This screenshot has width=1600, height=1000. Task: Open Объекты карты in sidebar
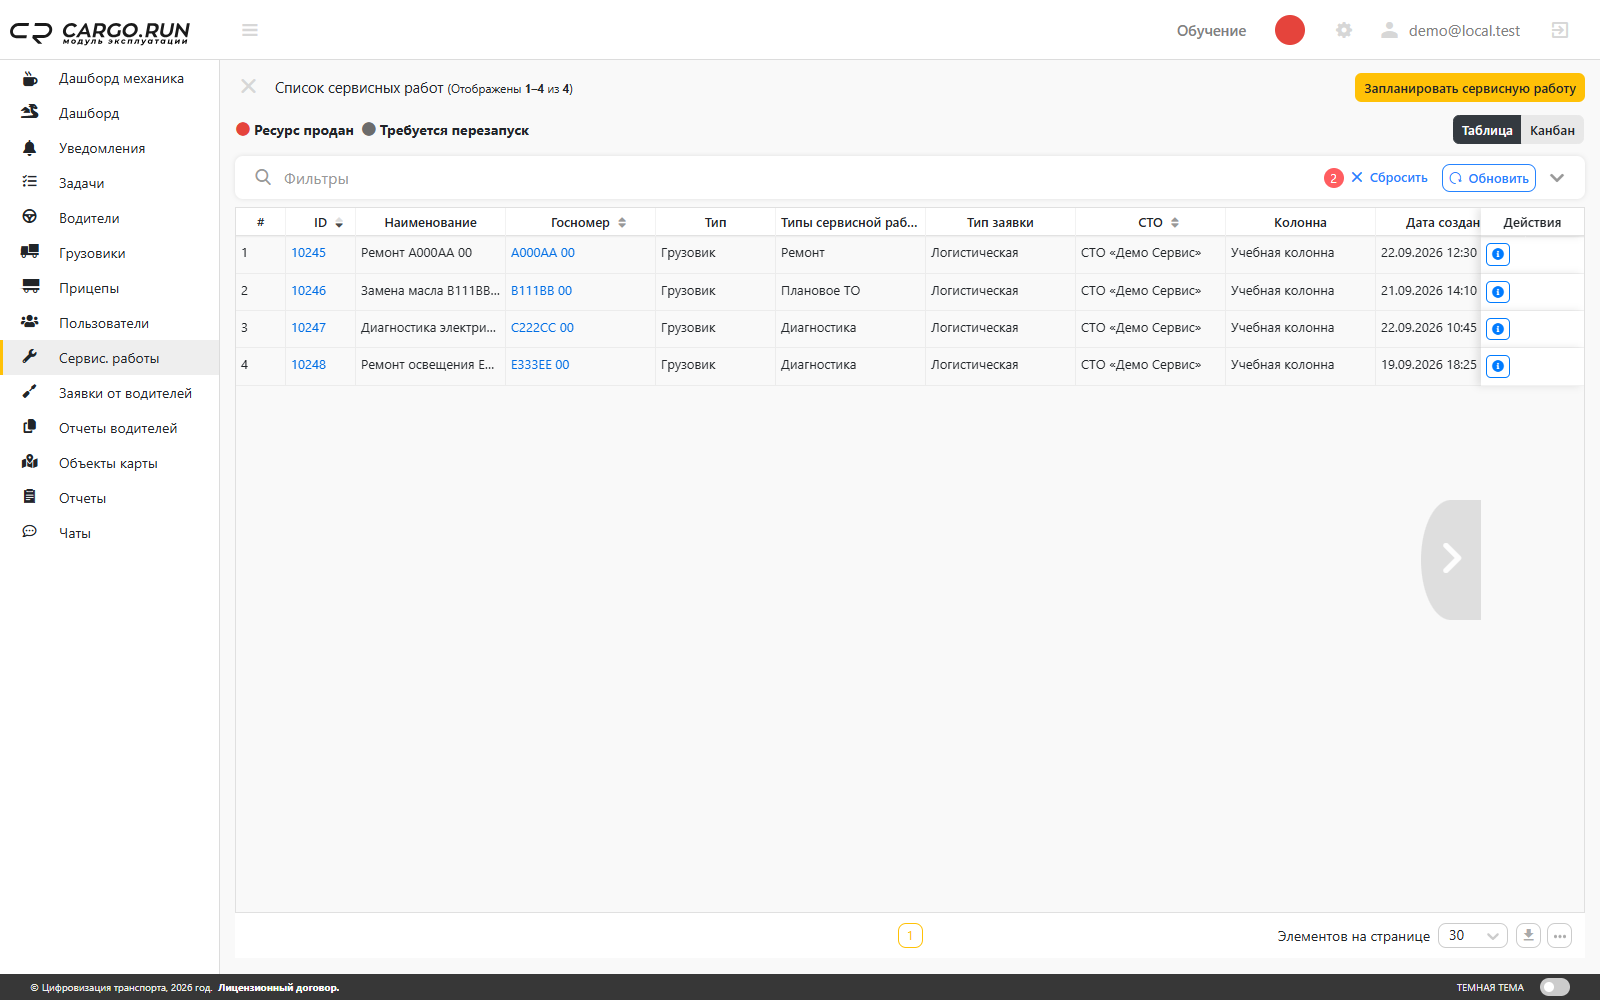(110, 463)
